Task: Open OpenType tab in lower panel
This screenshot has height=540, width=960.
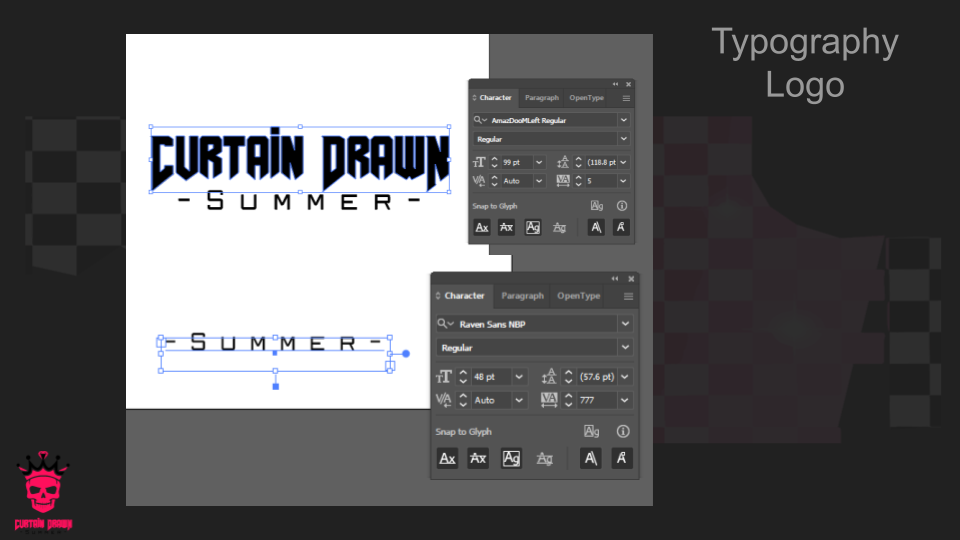Action: coord(578,296)
